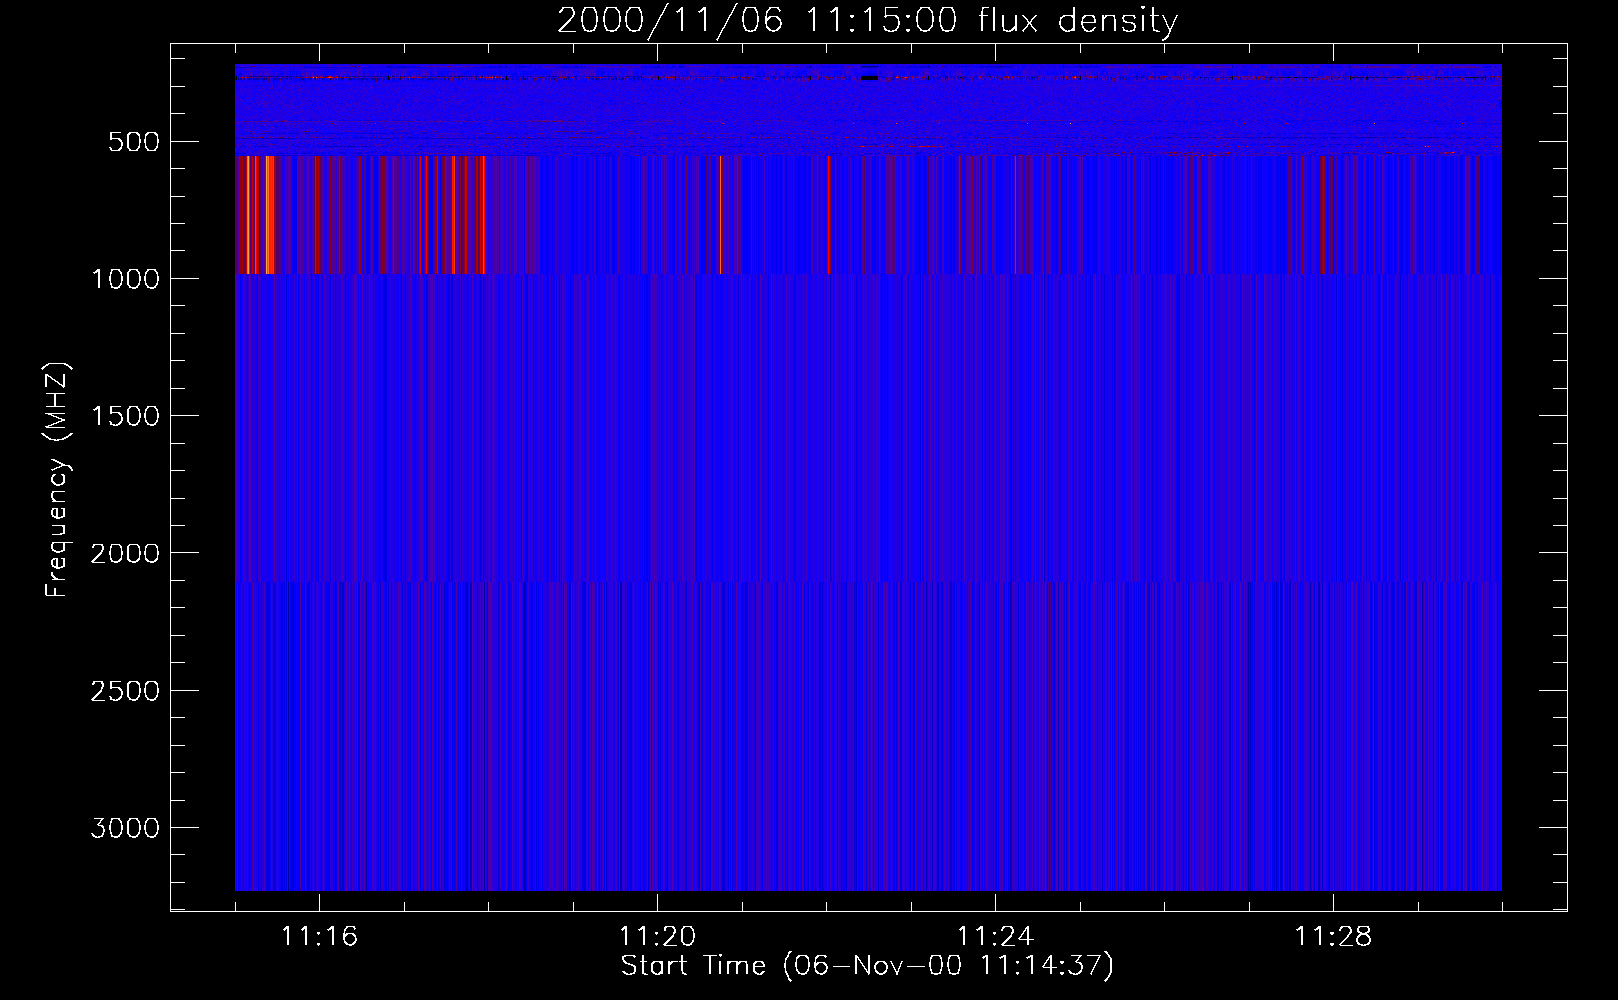The width and height of the screenshot is (1618, 1000).
Task: Click the 1000 frequency tick label
Action: pos(125,279)
